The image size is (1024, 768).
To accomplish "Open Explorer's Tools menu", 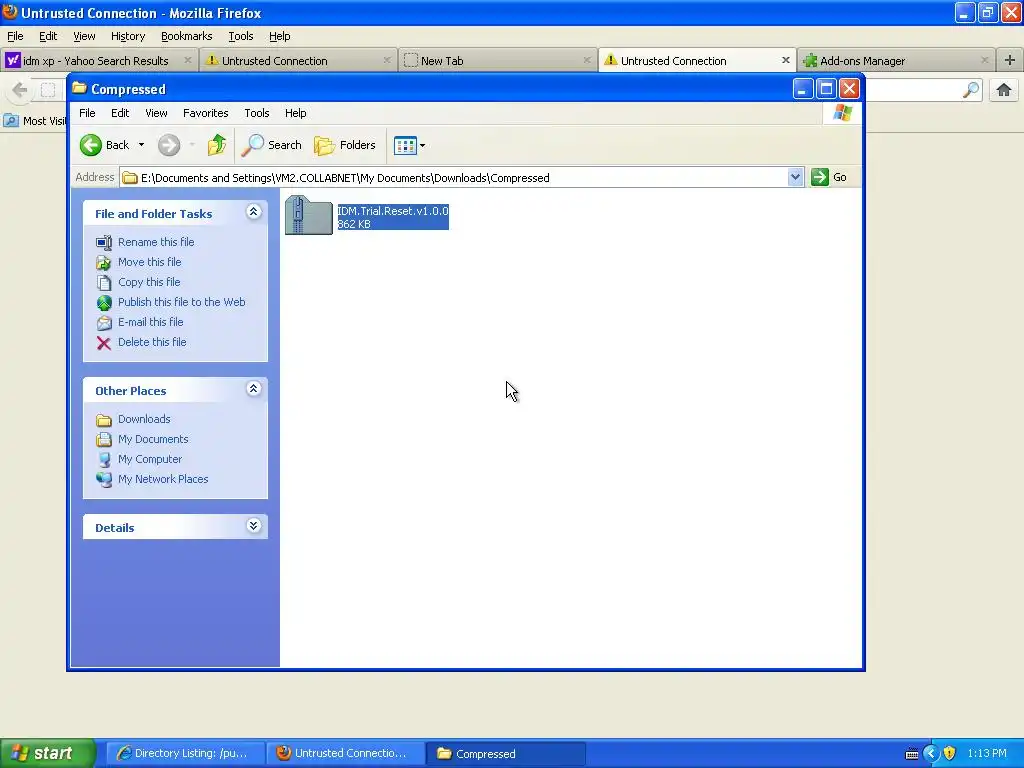I will [257, 113].
